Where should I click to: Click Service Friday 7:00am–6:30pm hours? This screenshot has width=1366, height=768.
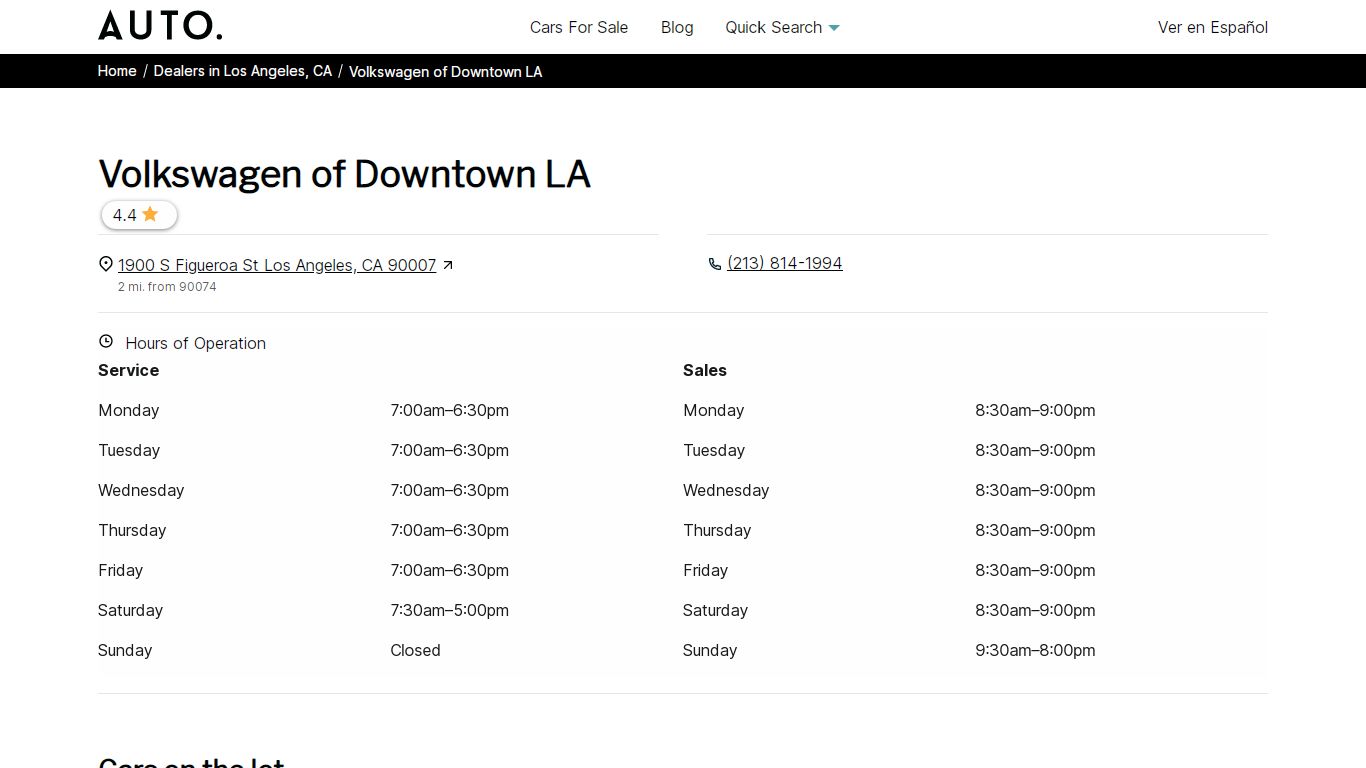450,570
